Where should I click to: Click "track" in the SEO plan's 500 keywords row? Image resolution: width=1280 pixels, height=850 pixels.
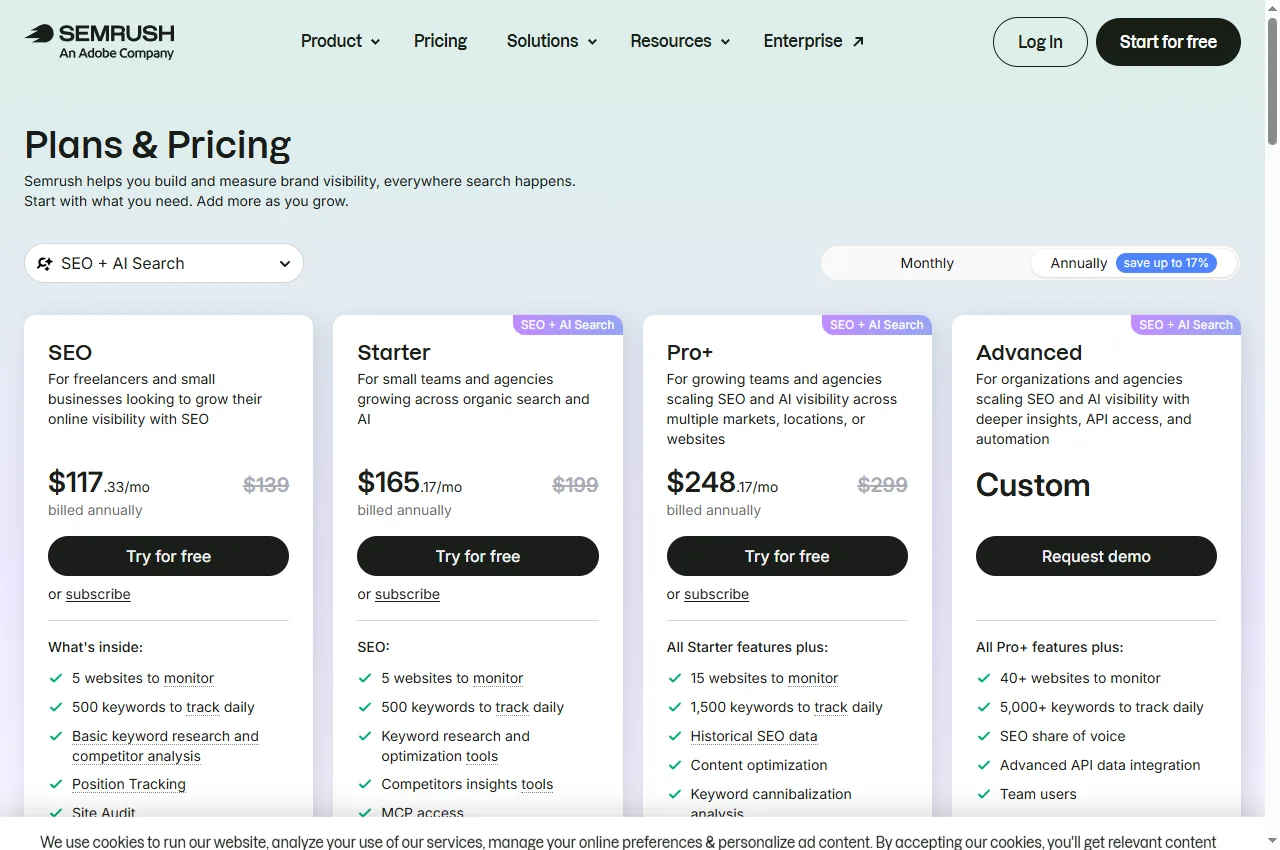(x=203, y=707)
